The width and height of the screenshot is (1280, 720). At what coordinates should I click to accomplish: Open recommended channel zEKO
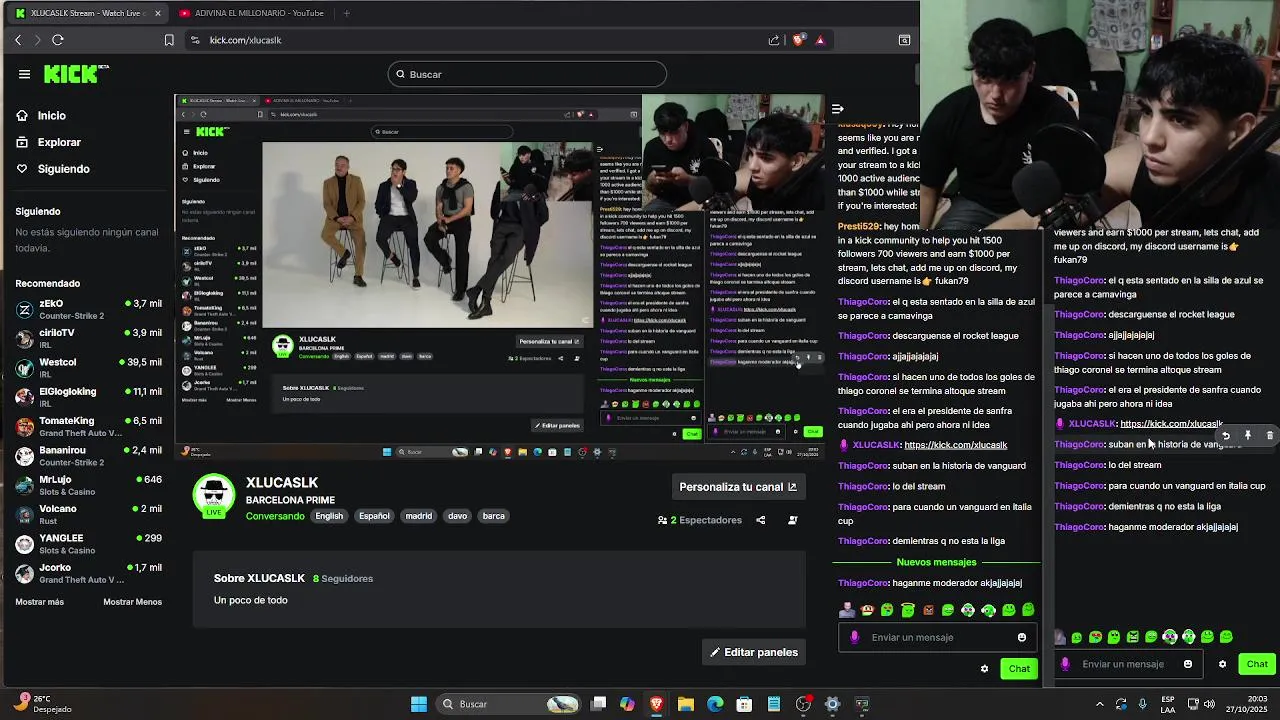88,309
